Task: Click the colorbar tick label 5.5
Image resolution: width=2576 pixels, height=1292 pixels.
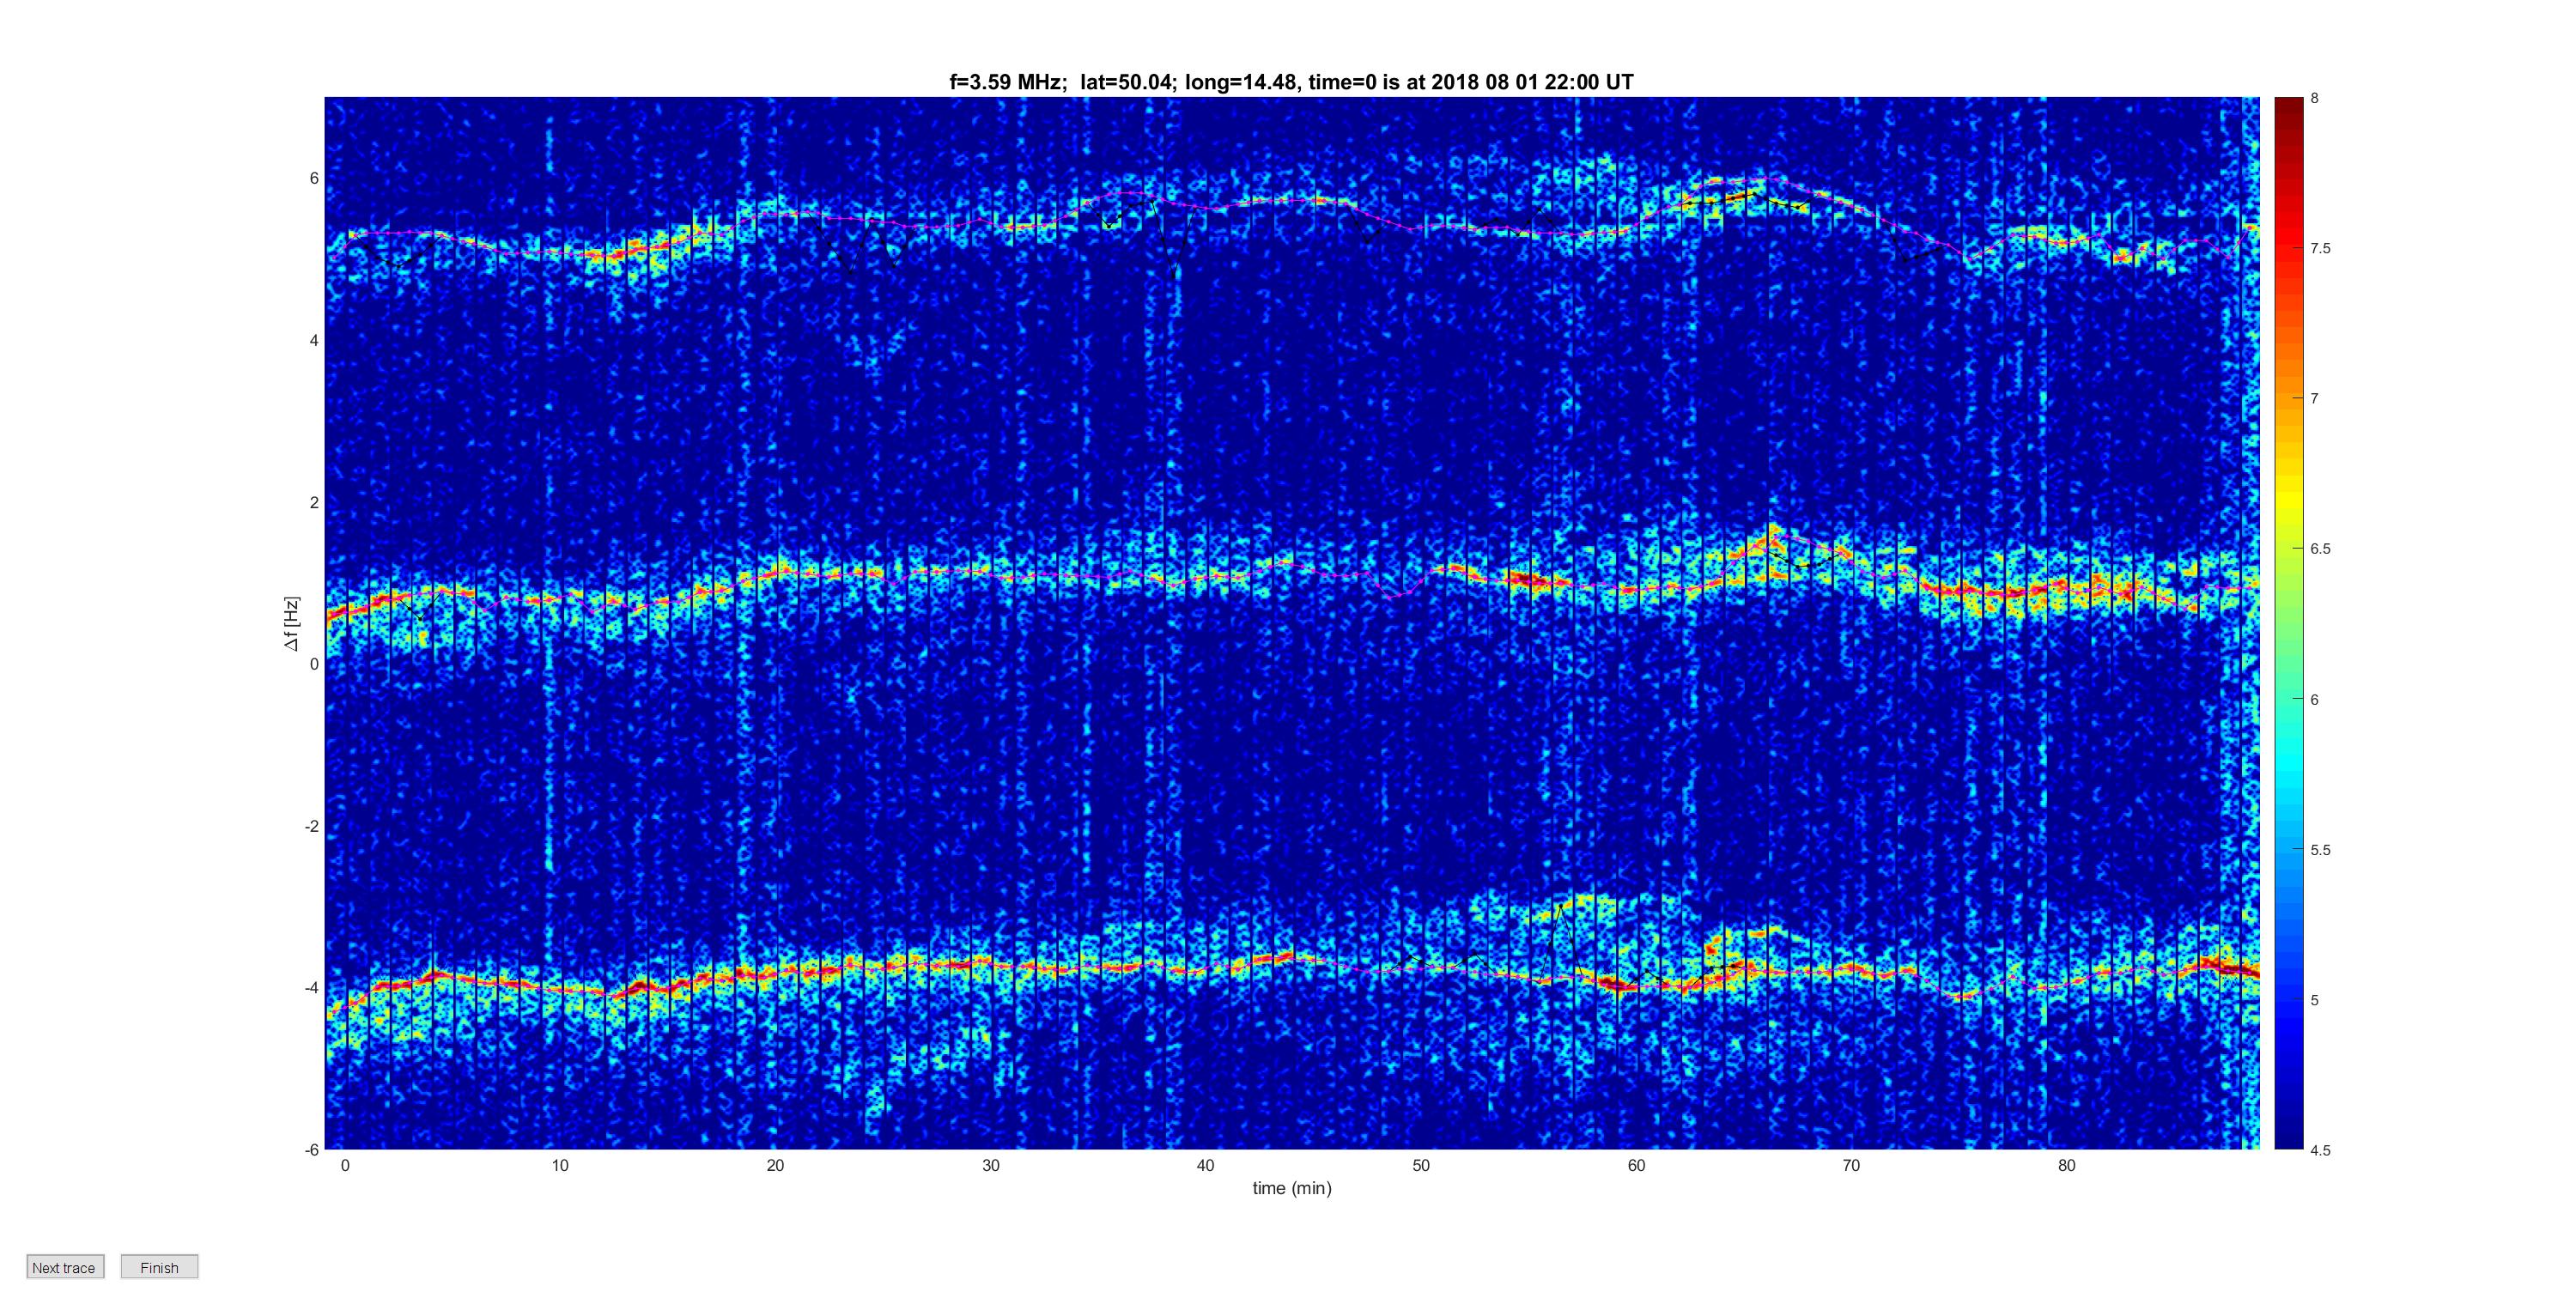Action: tap(2320, 850)
